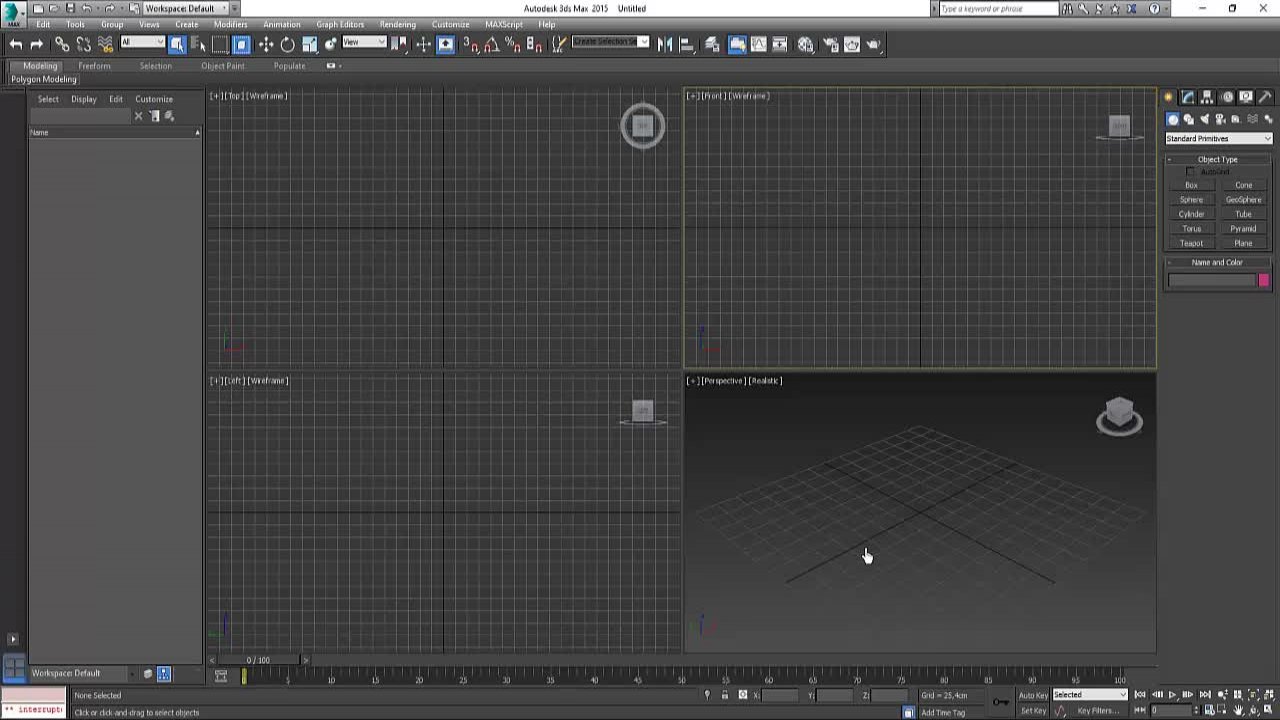
Task: Click the Redo arrow in the main toolbar
Action: 37,44
